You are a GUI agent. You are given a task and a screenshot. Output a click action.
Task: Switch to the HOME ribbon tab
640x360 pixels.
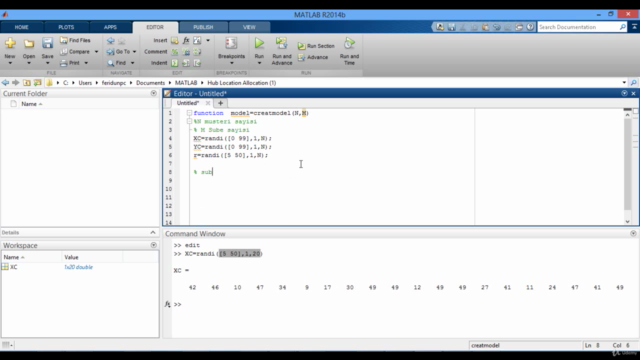tap(22, 27)
